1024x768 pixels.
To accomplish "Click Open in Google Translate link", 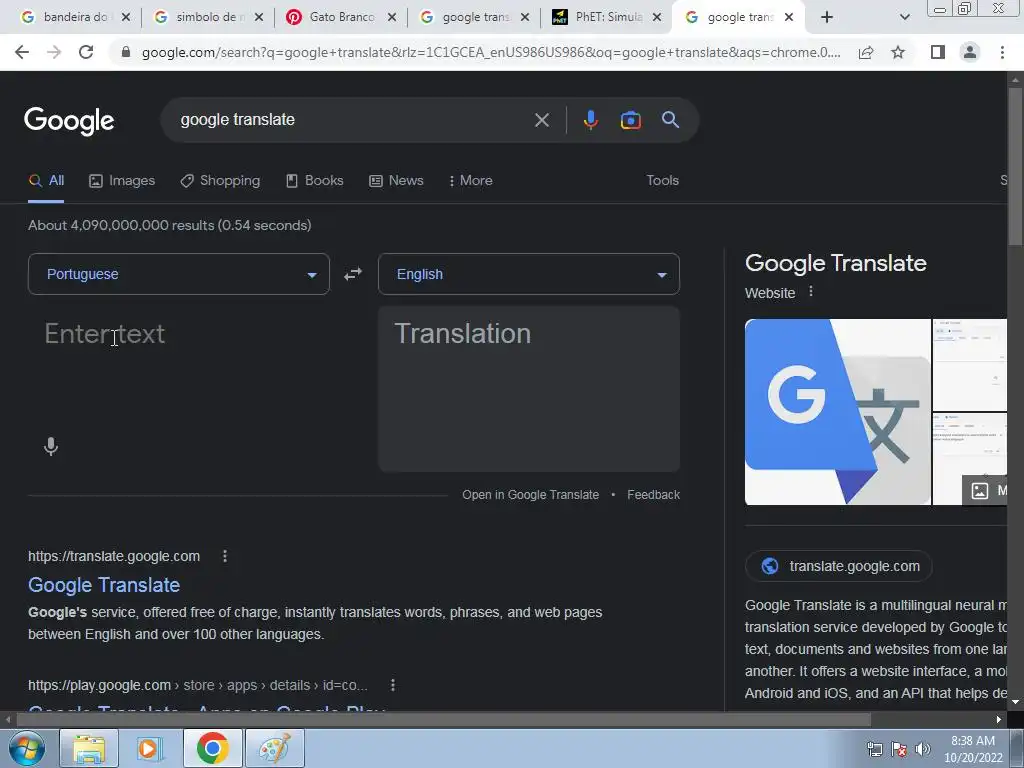I will 530,495.
